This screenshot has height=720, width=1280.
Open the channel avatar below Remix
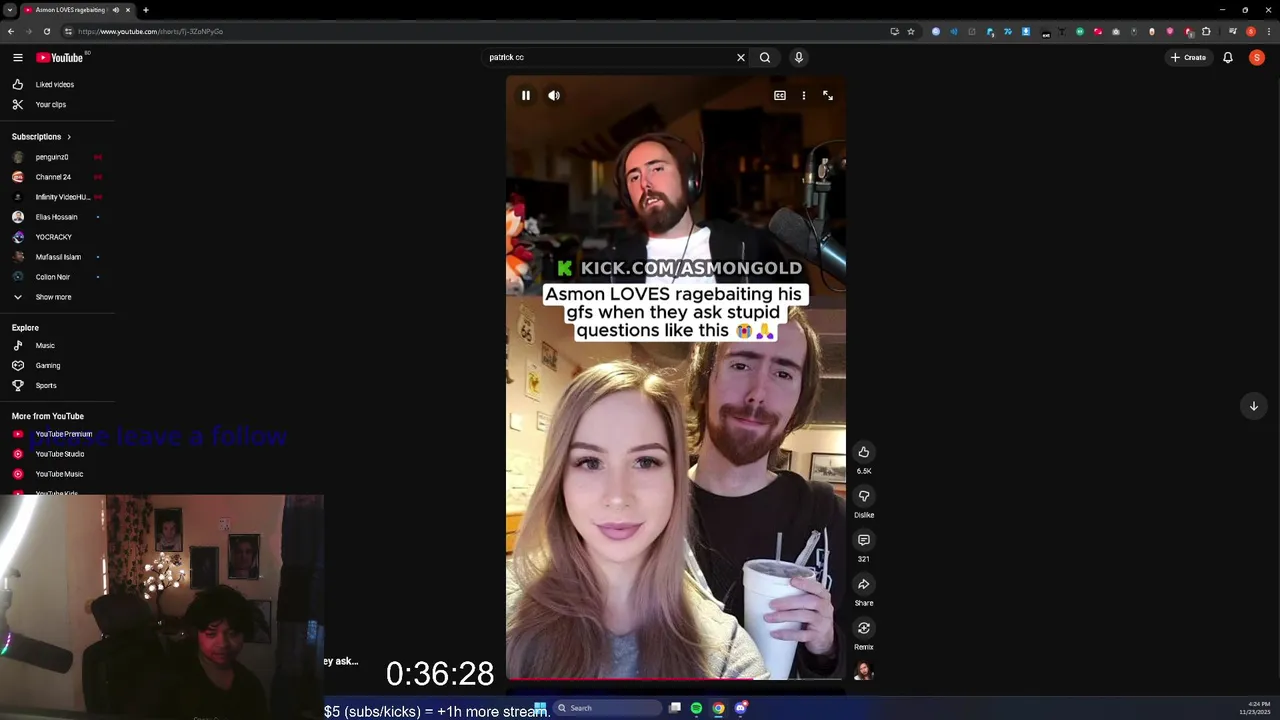(x=864, y=671)
